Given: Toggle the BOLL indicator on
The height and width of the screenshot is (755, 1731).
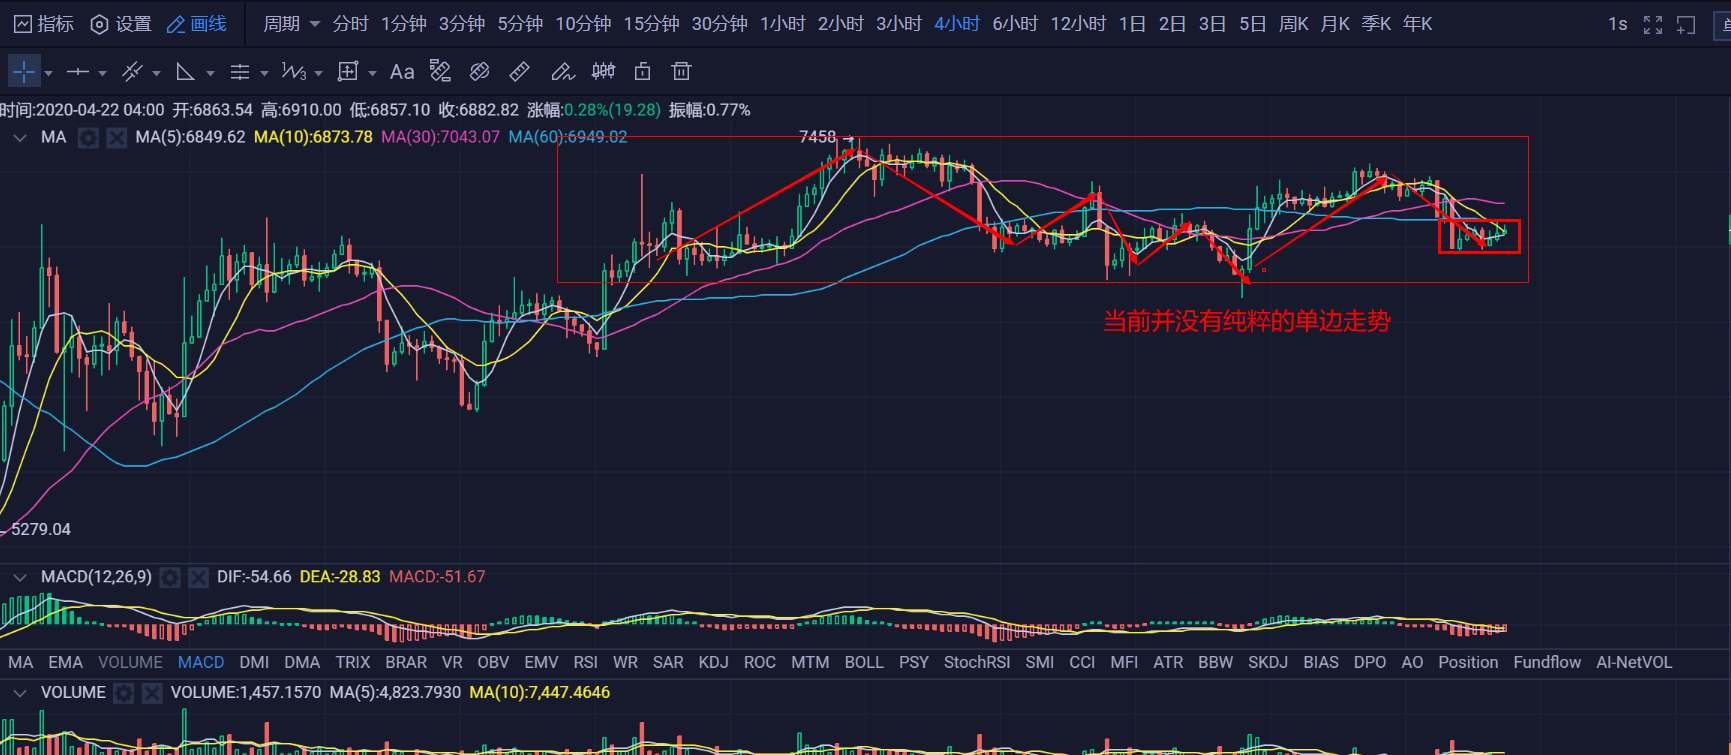Looking at the screenshot, I should 863,662.
